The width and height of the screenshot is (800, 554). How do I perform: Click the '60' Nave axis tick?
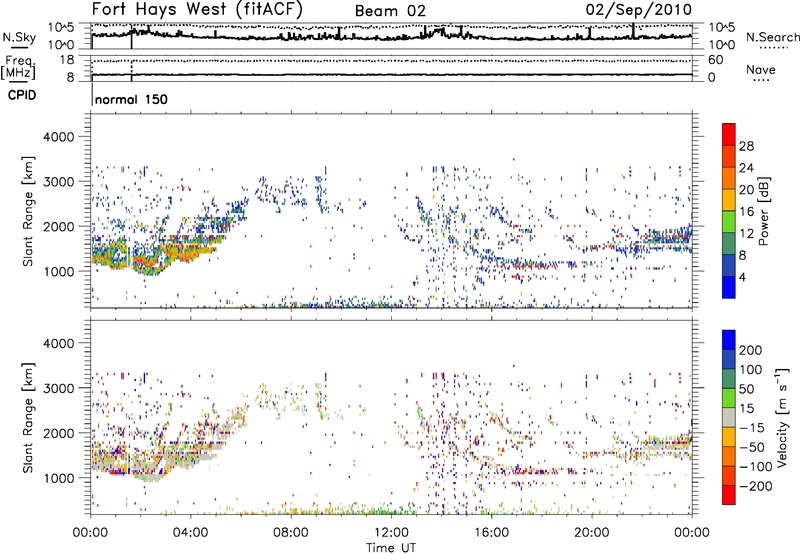pos(716,60)
